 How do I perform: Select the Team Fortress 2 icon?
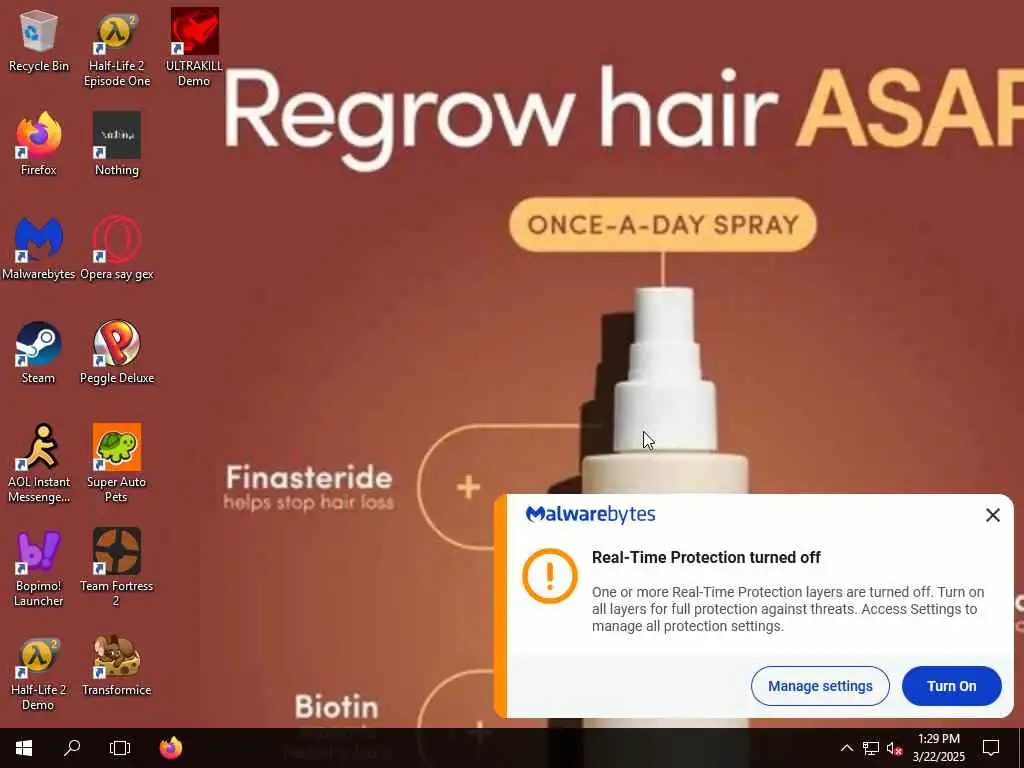117,568
